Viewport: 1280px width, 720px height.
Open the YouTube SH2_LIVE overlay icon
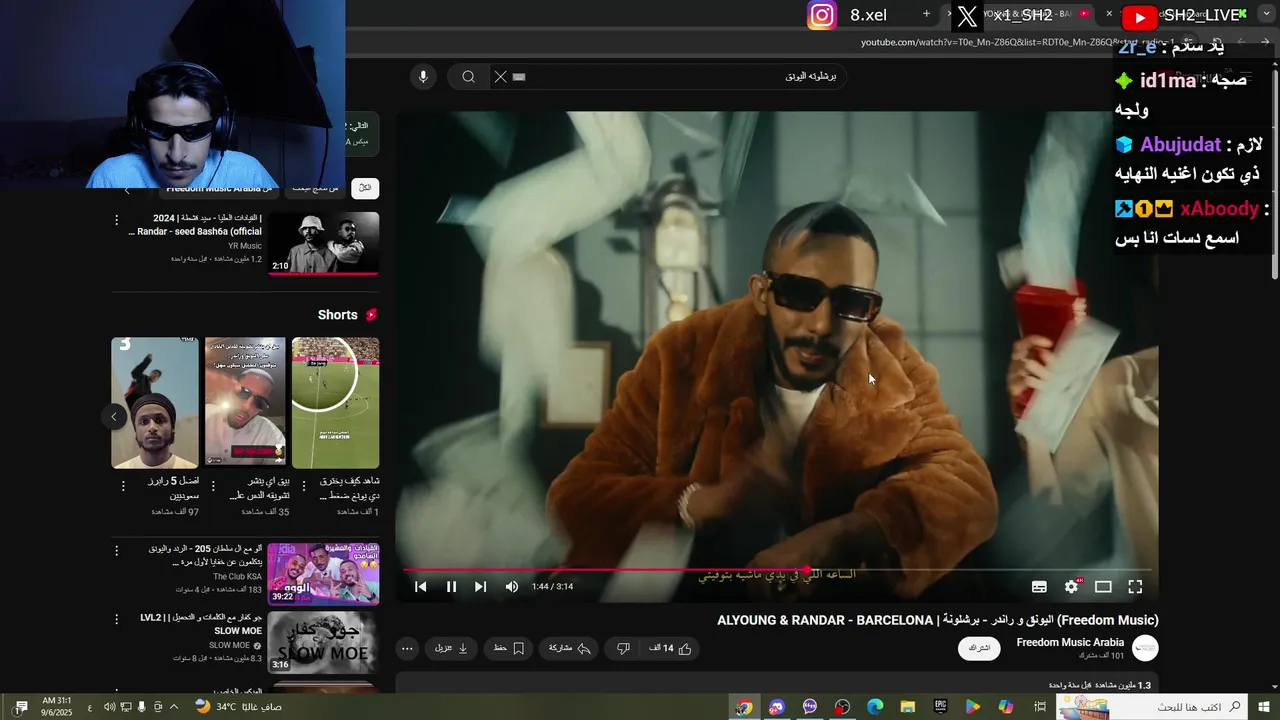[x=1140, y=16]
